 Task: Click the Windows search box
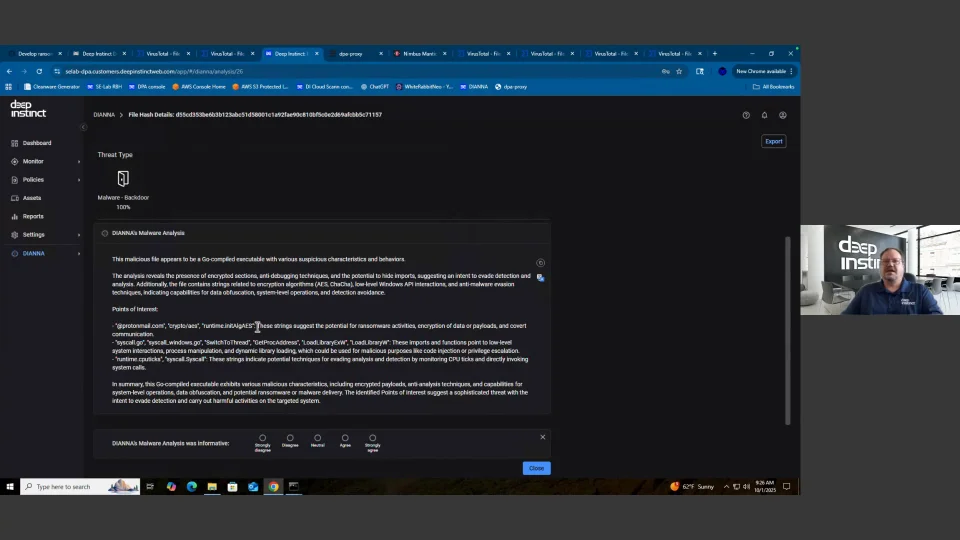point(80,487)
